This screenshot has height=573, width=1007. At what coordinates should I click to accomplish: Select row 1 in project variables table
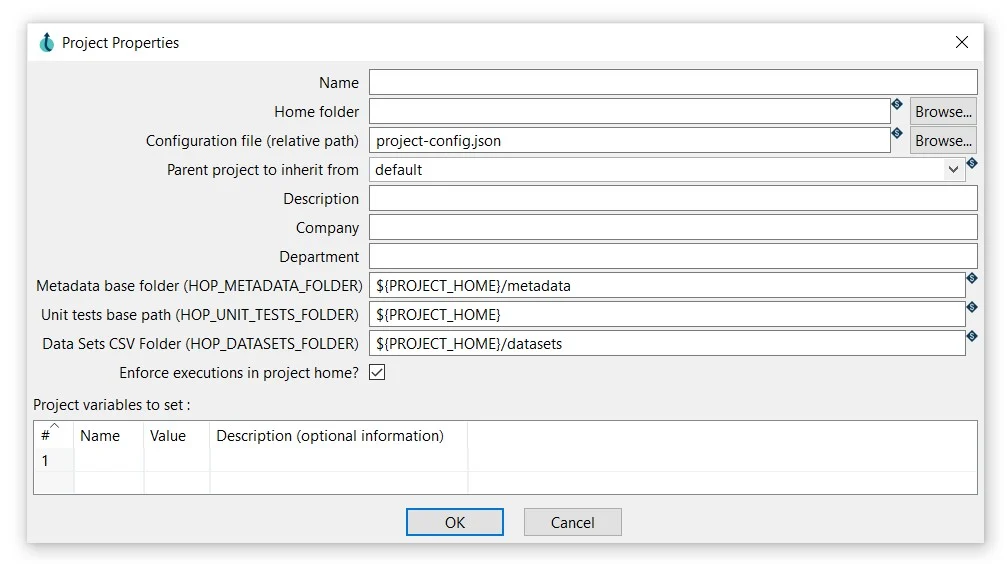pos(54,461)
